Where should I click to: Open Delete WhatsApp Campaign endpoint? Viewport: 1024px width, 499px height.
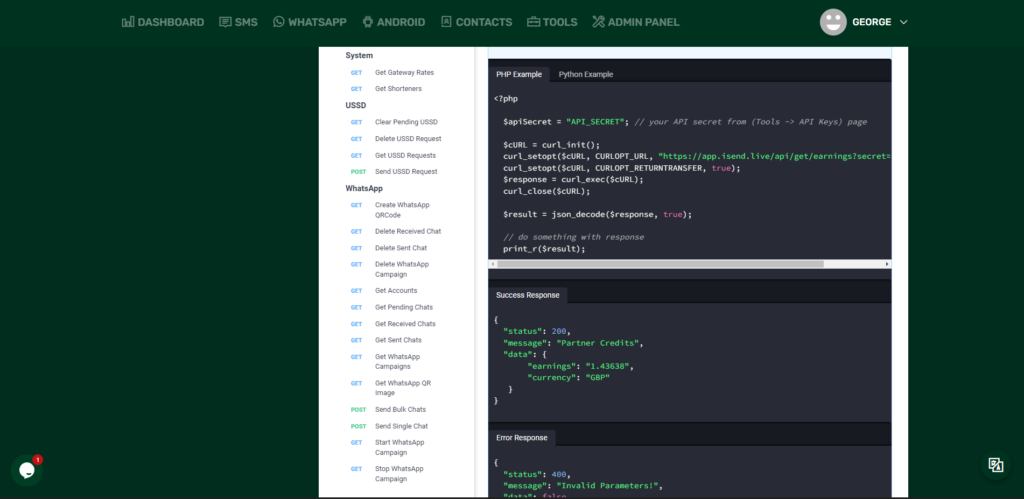click(x=402, y=269)
